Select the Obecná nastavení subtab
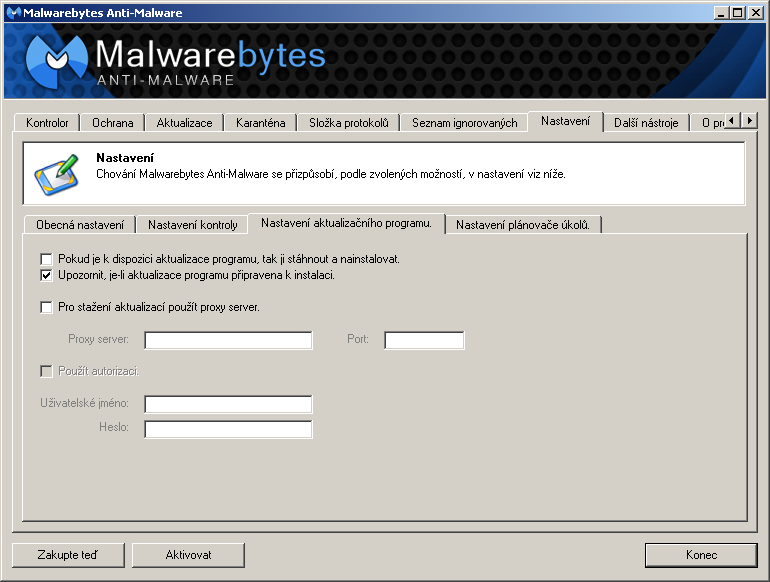 coord(79,225)
